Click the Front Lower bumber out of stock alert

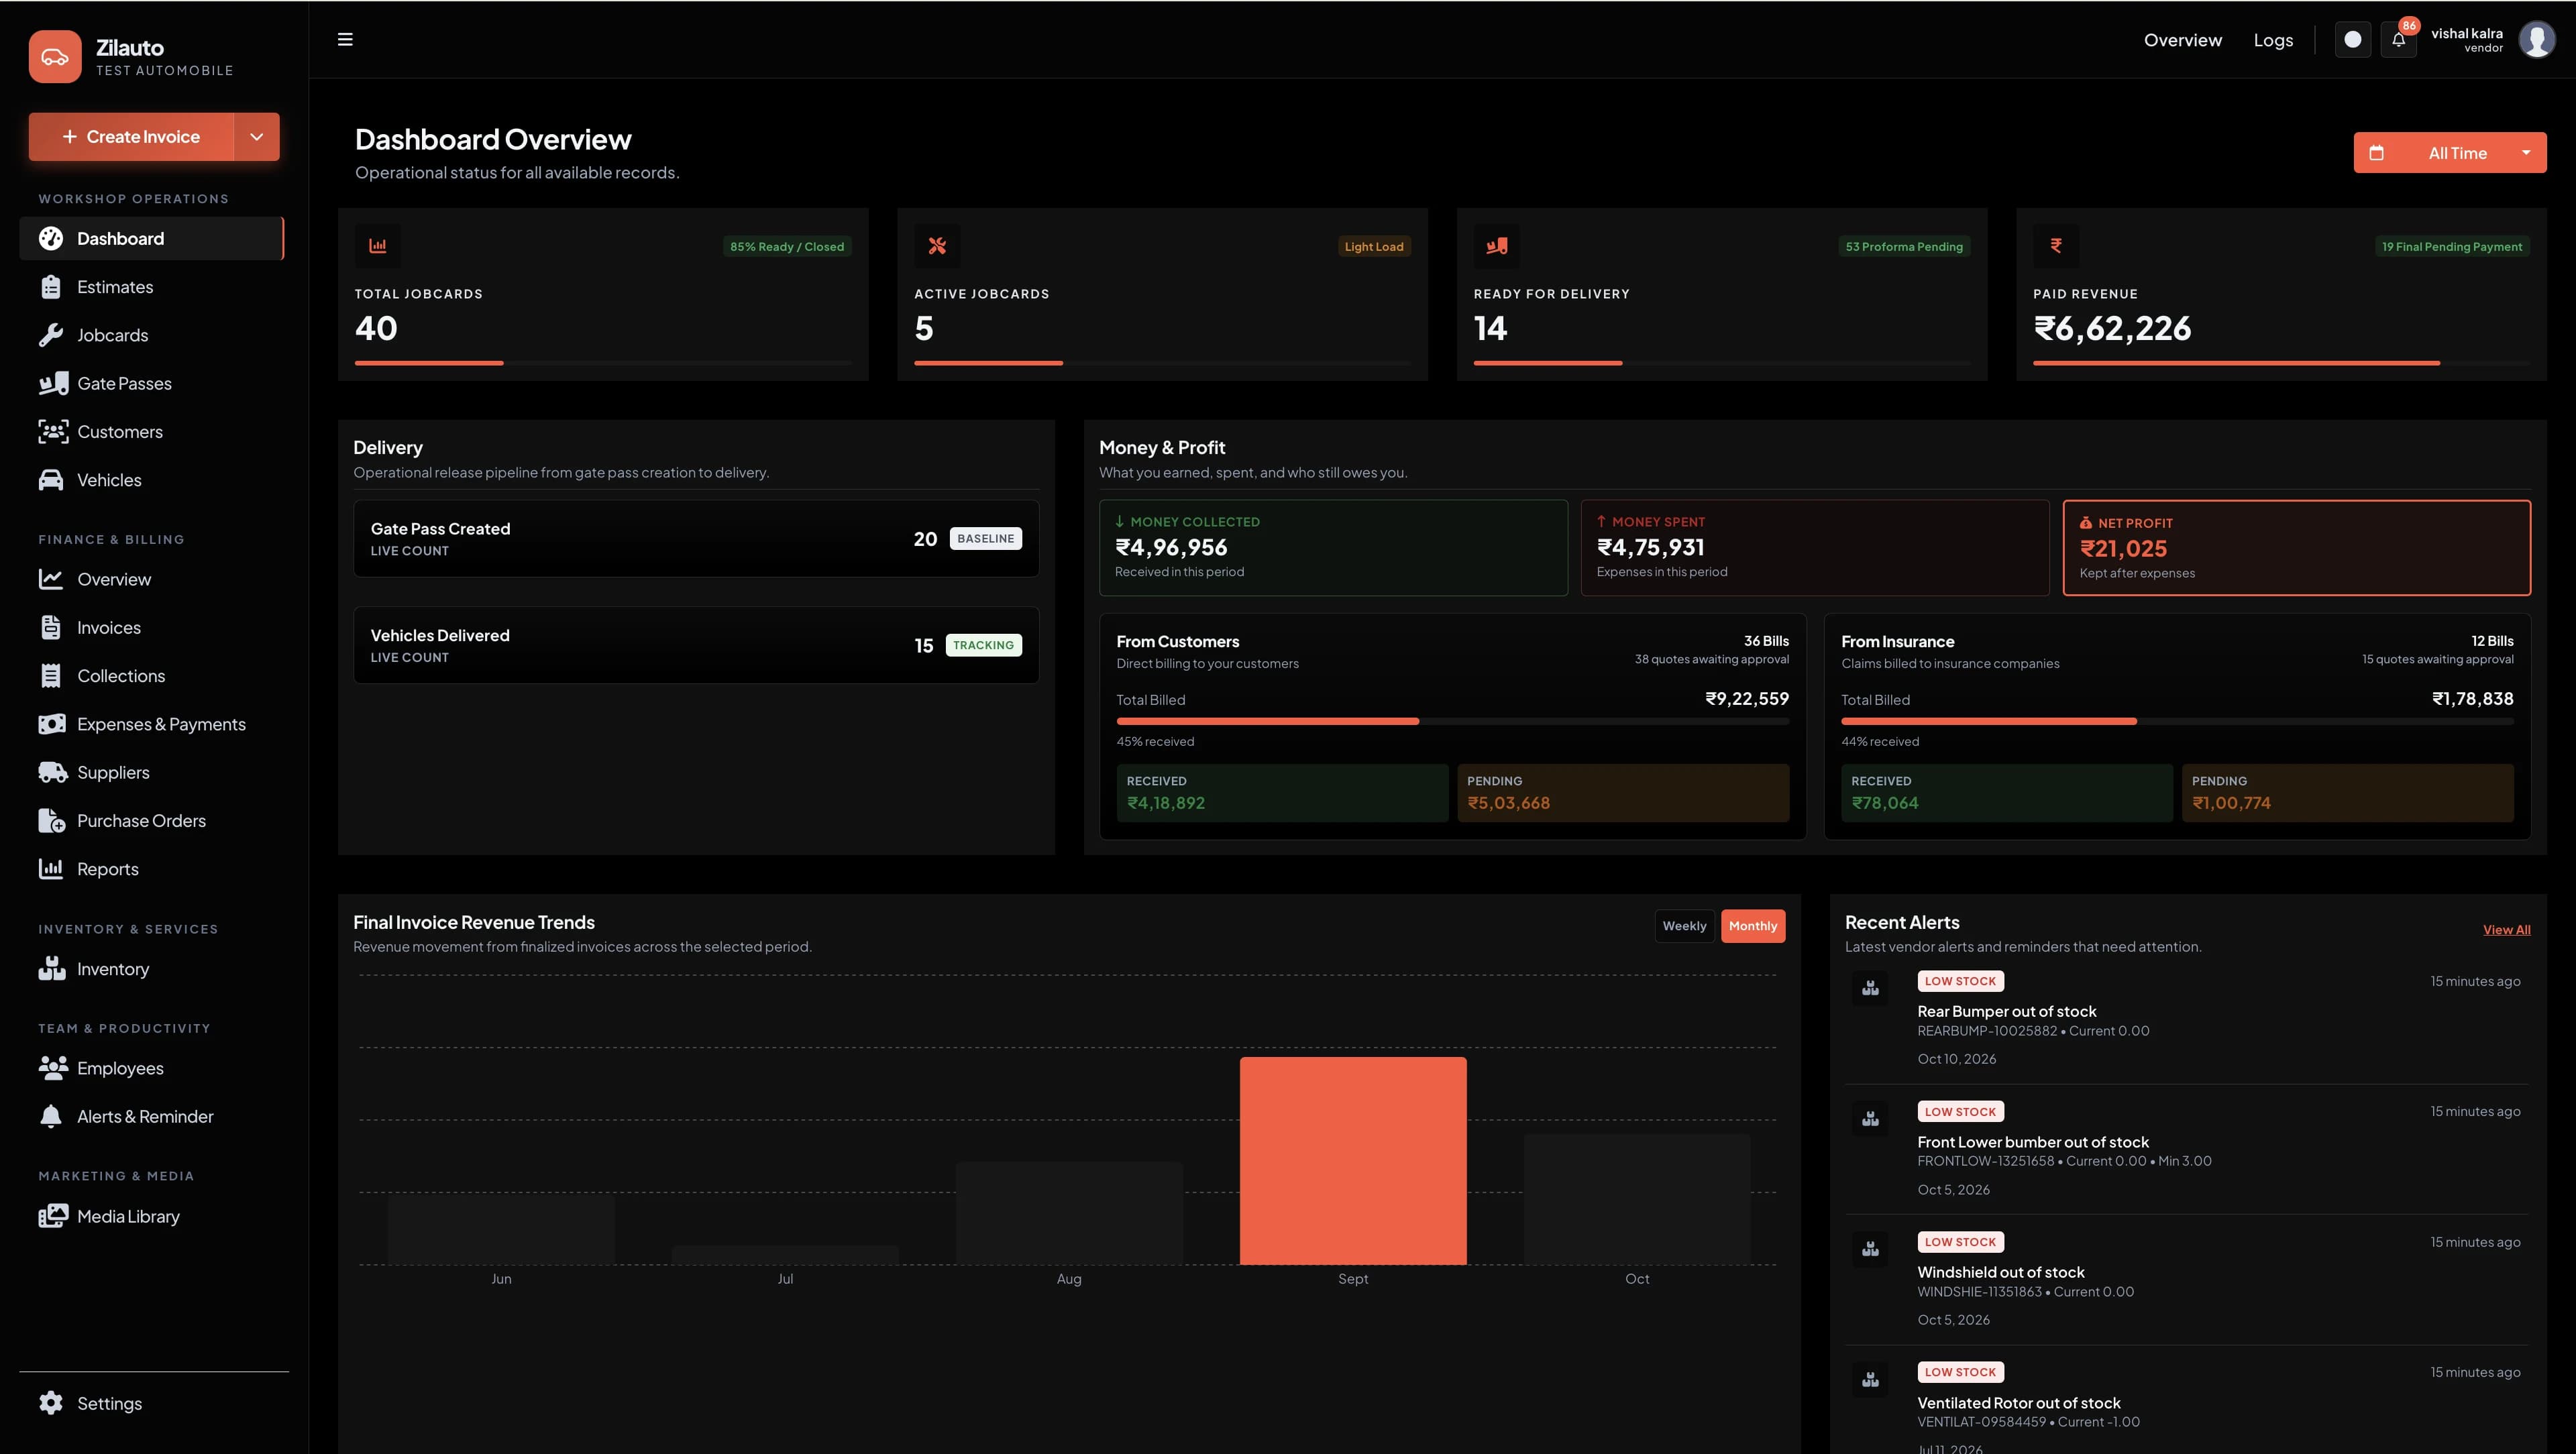tap(2186, 1150)
